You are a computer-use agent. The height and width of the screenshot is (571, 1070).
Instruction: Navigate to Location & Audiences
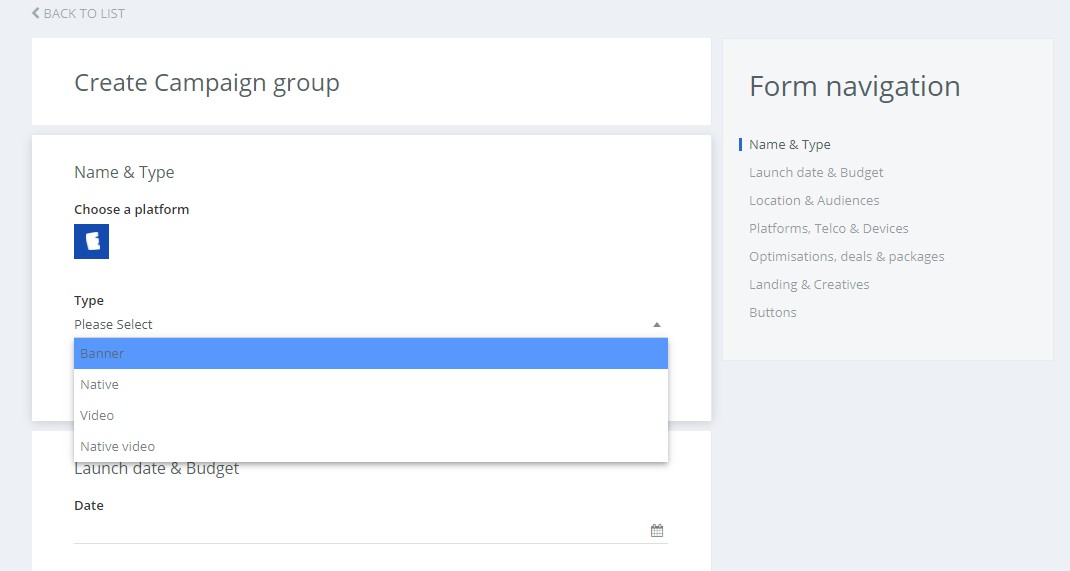[814, 201]
